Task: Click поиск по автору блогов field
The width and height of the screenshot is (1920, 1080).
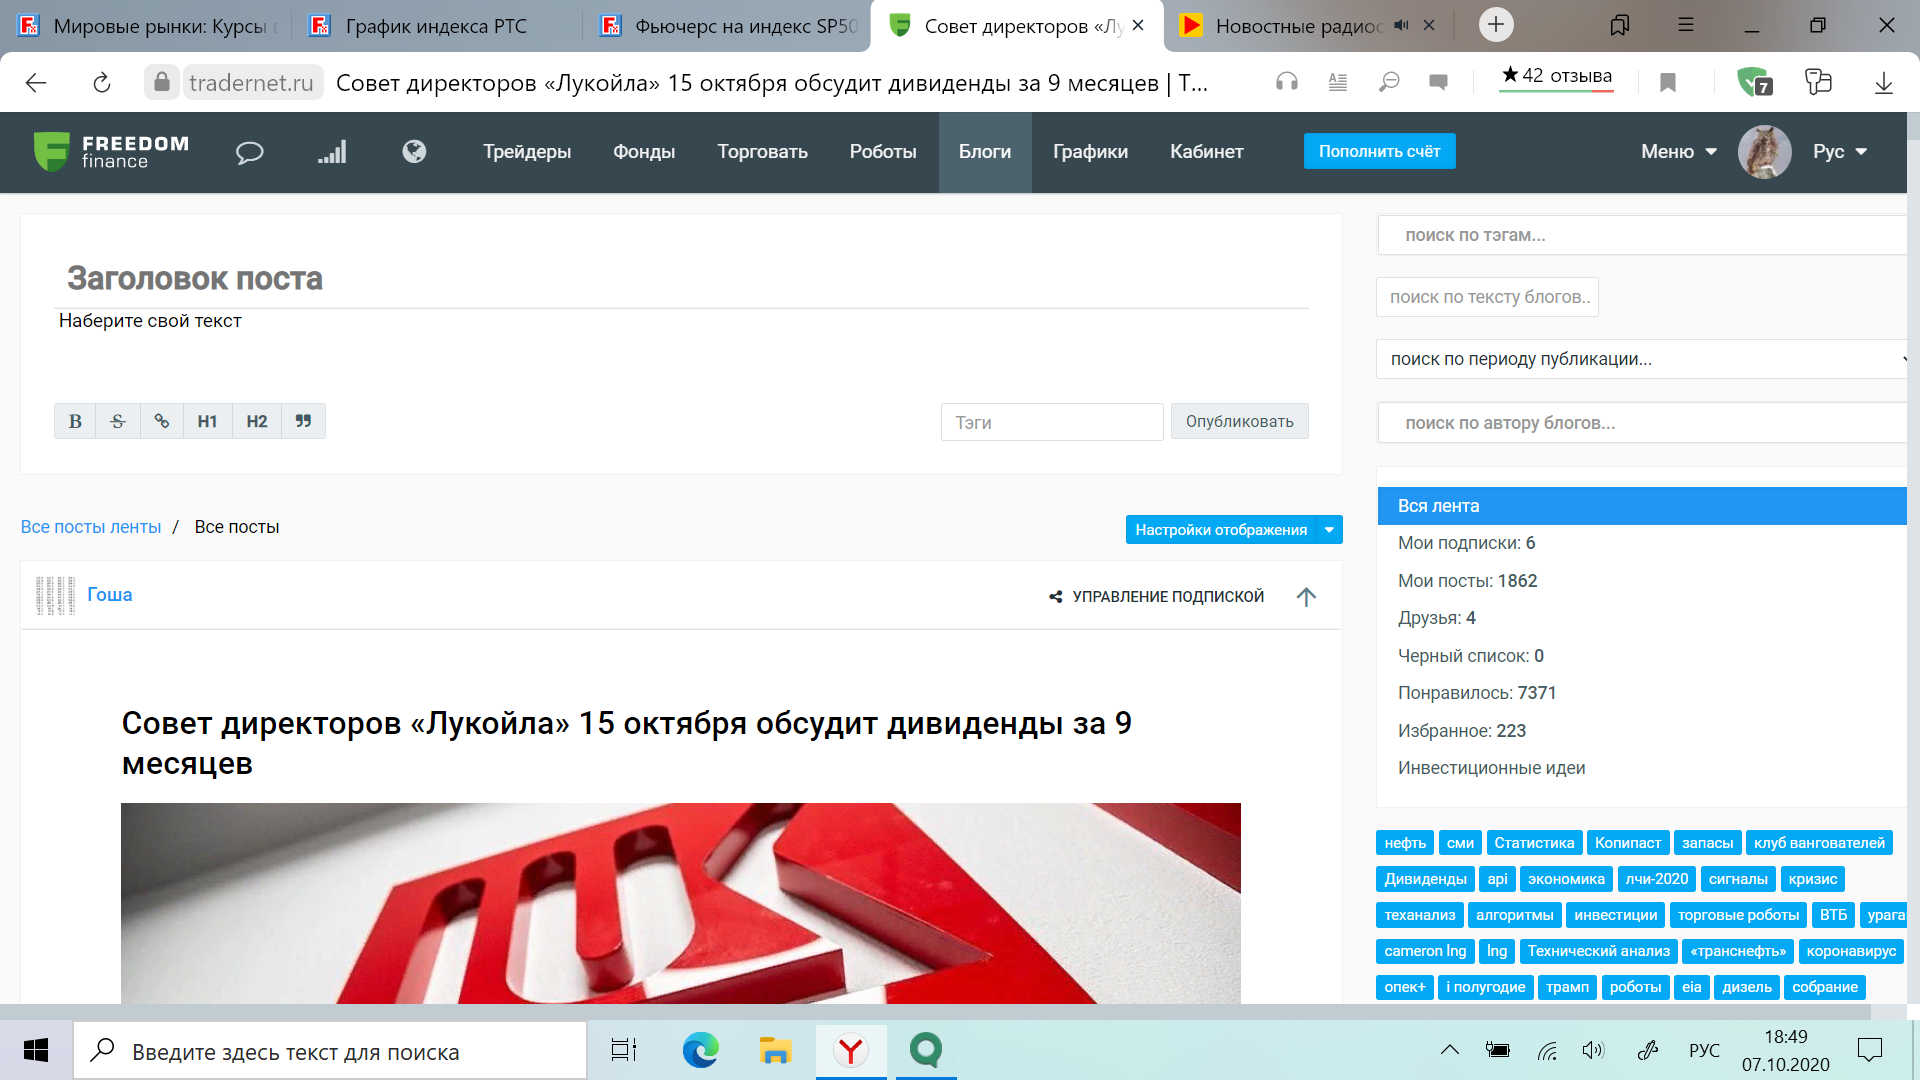Action: tap(1643, 423)
